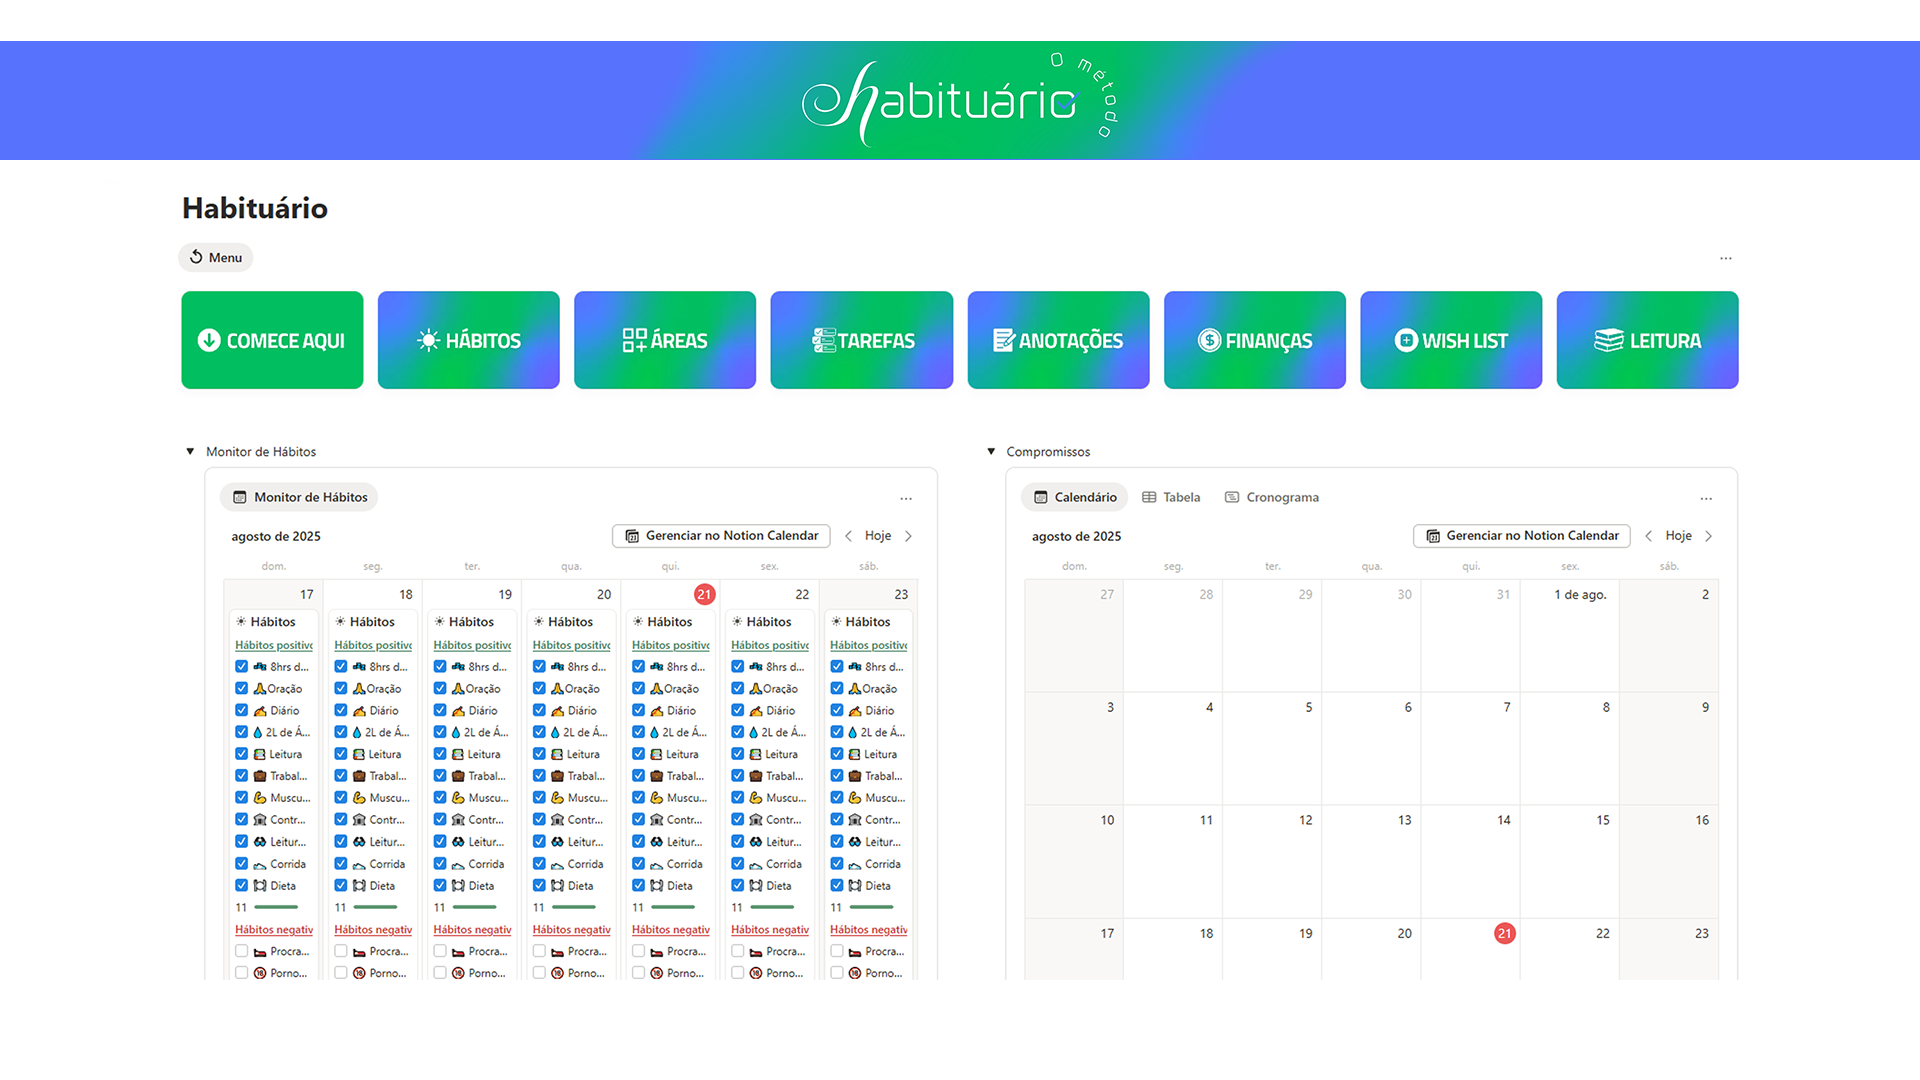This screenshot has width=1920, height=1080.
Task: Open the Hábitos positivos link on August 18
Action: point(372,644)
